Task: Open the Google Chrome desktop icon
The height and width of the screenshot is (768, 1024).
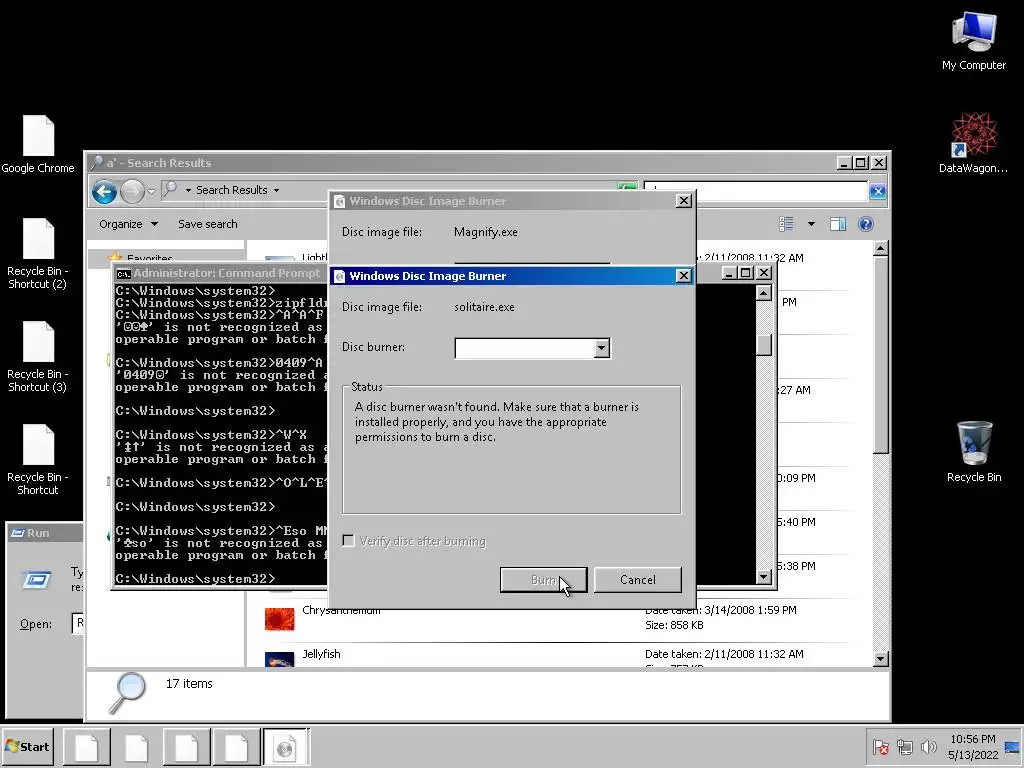Action: 38,144
